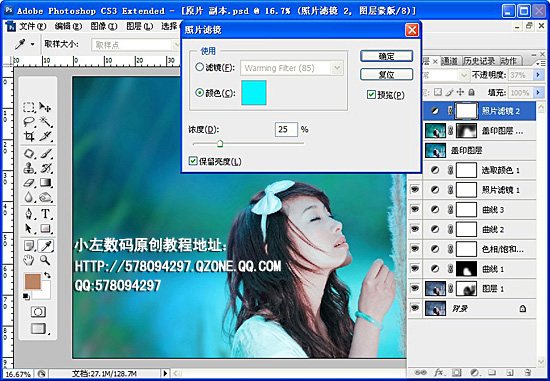This screenshot has height=381, width=550.
Task: Click the 复位 button
Action: (x=386, y=74)
